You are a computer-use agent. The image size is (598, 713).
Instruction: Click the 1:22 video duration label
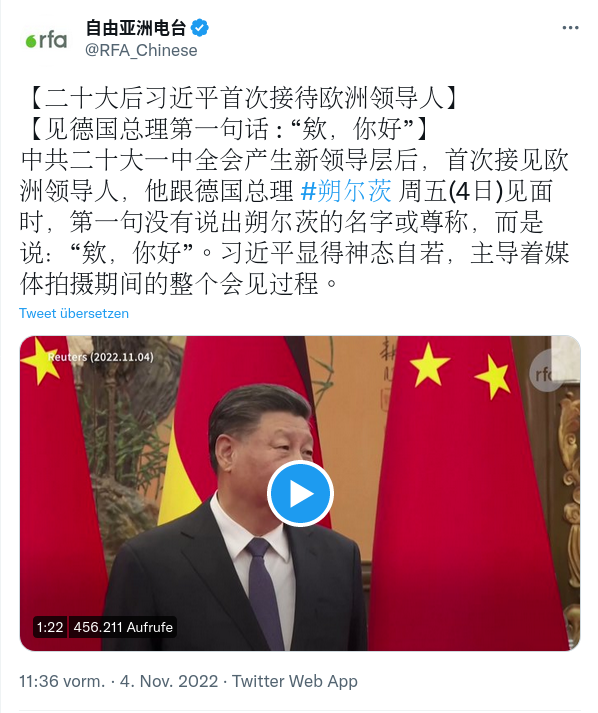50,627
